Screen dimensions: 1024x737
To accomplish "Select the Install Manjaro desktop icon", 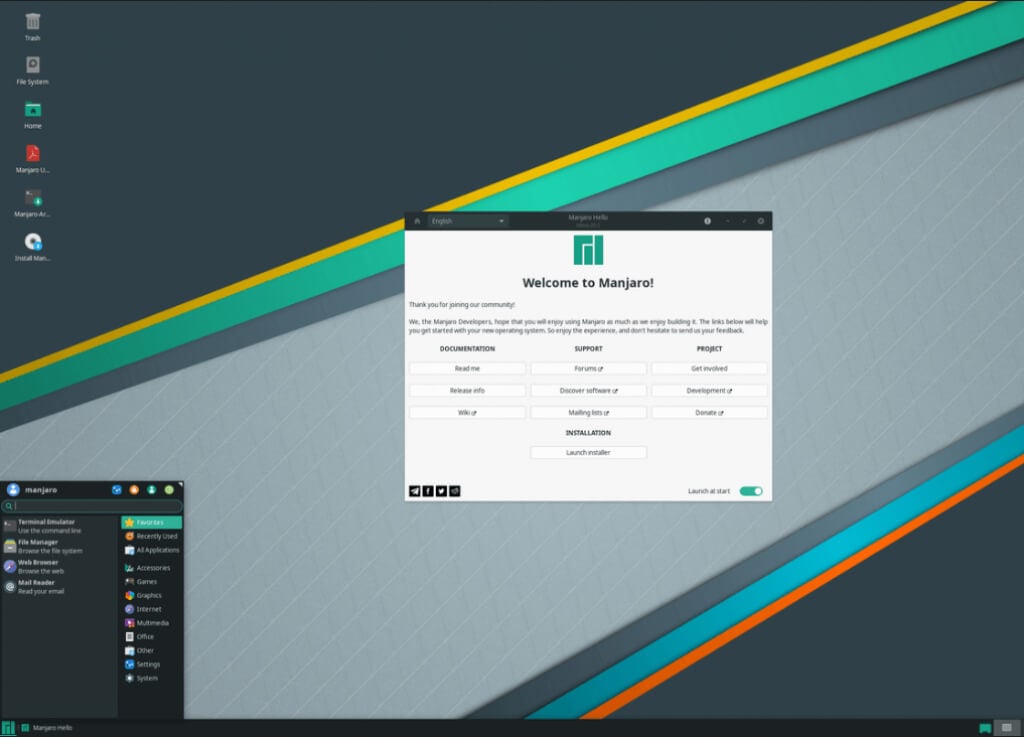I will (x=33, y=247).
